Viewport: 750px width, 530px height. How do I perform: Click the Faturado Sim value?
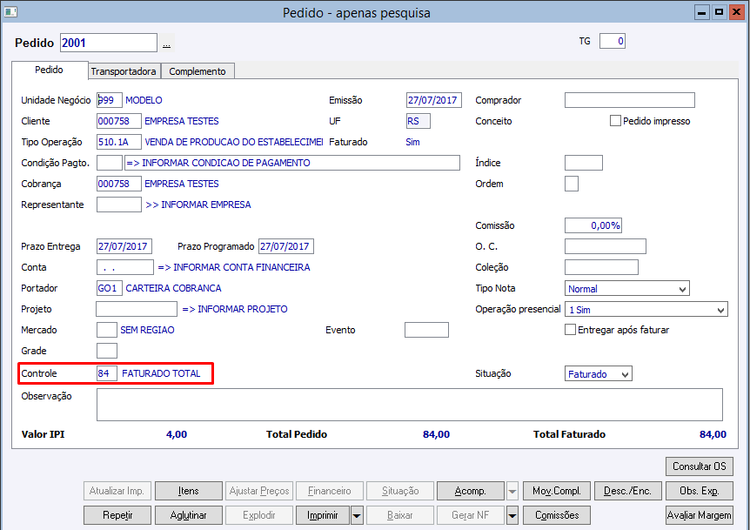[x=412, y=142]
